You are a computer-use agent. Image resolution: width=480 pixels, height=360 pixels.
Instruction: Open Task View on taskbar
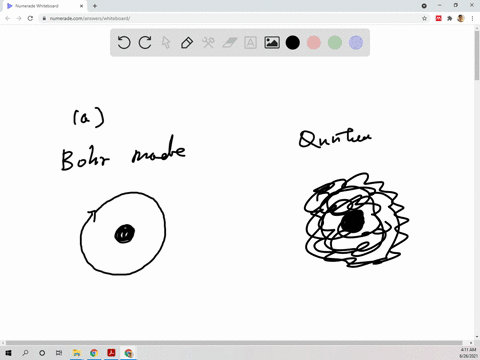click(x=59, y=353)
